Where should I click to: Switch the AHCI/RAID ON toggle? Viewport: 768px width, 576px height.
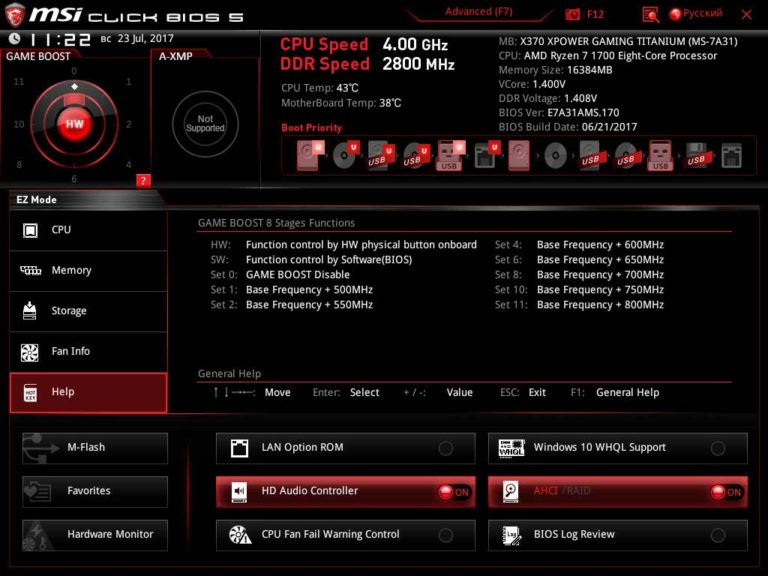(726, 492)
